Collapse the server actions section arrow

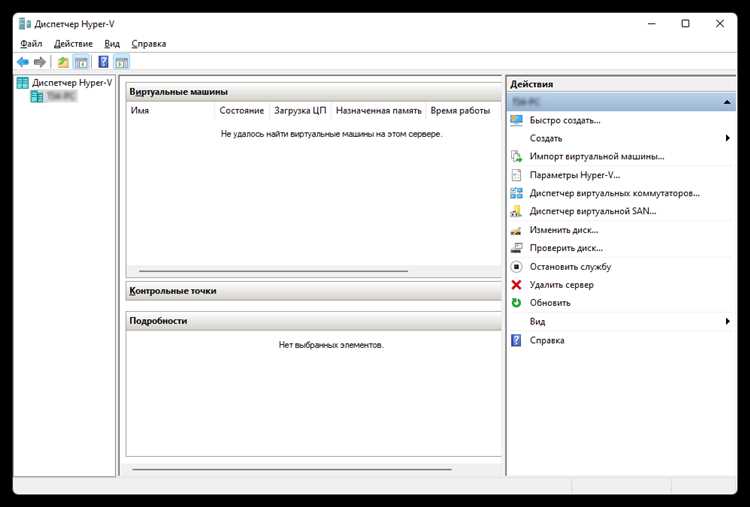tap(727, 102)
